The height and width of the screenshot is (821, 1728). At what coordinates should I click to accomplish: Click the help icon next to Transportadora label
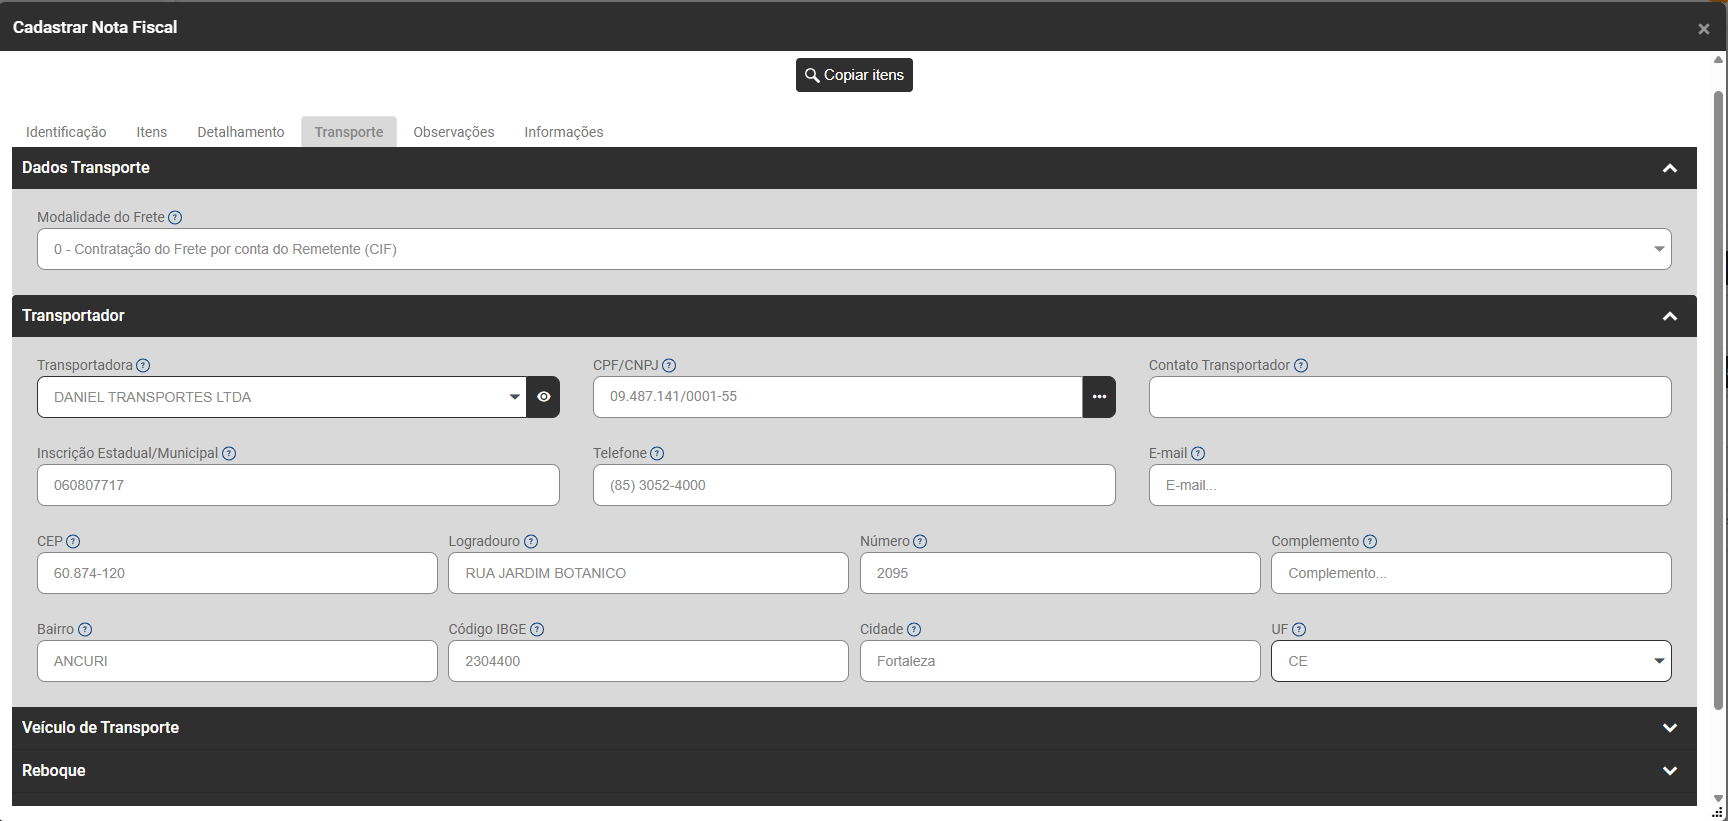pyautogui.click(x=143, y=365)
